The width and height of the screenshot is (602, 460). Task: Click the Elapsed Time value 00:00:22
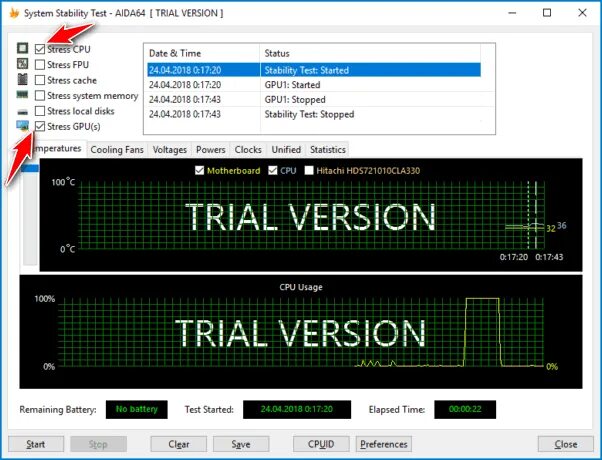(465, 409)
